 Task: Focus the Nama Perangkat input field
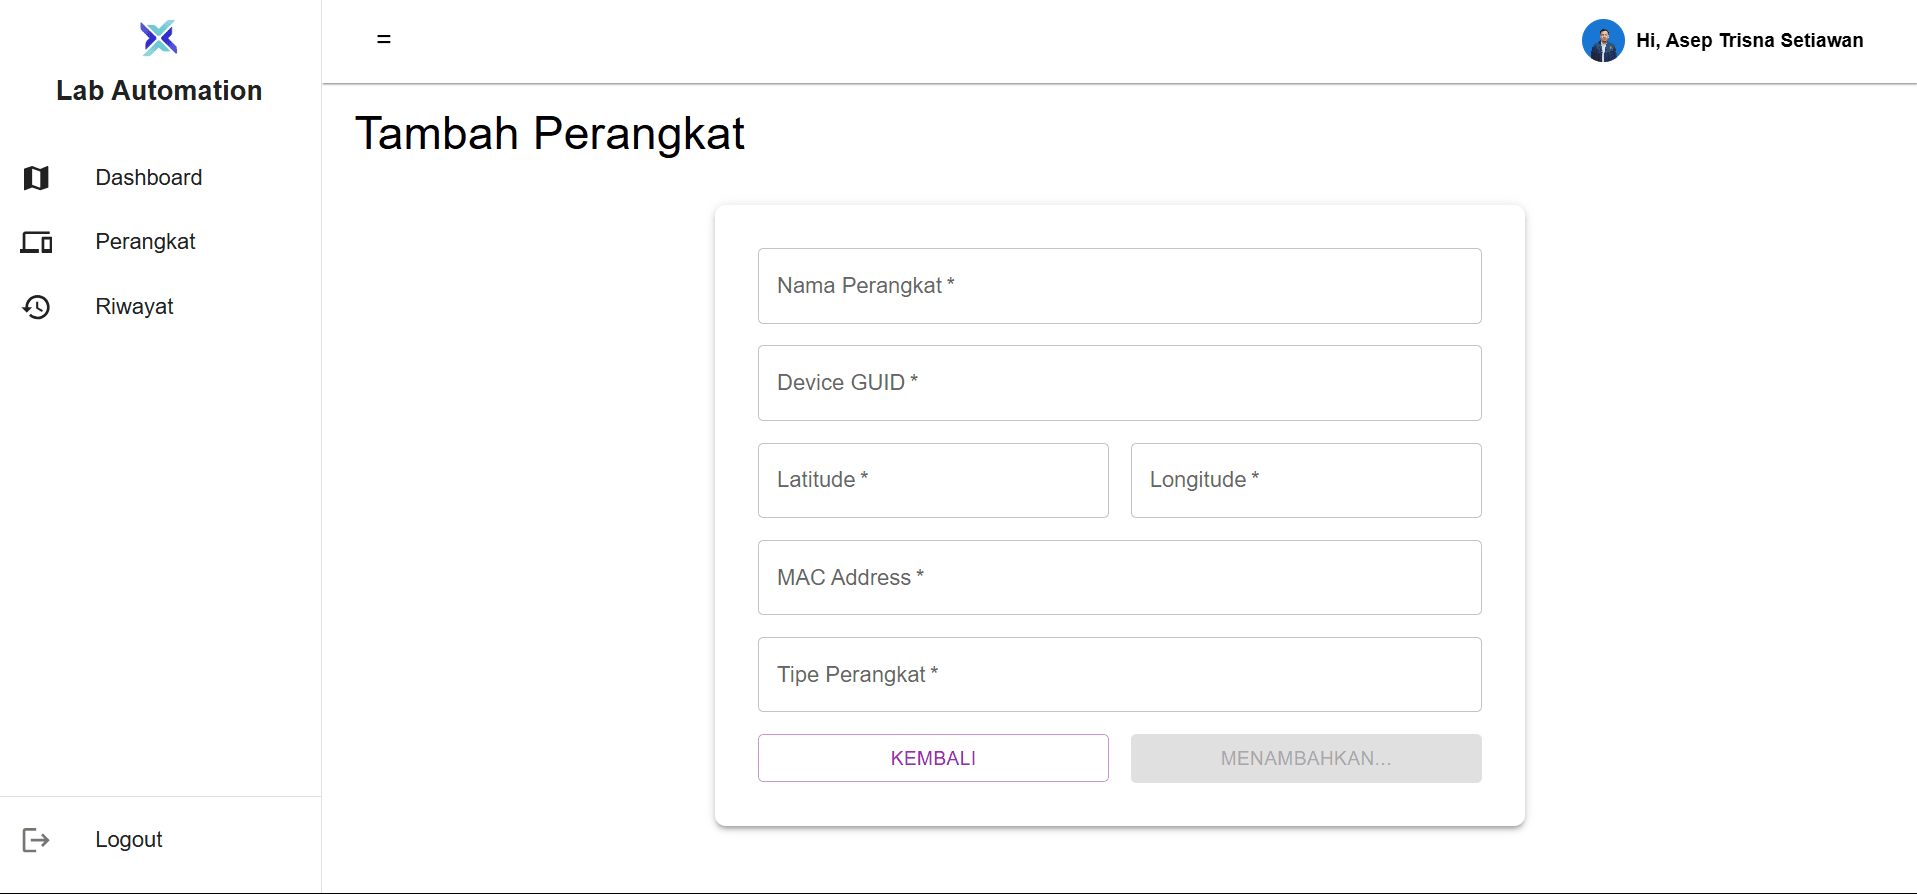tap(1119, 286)
